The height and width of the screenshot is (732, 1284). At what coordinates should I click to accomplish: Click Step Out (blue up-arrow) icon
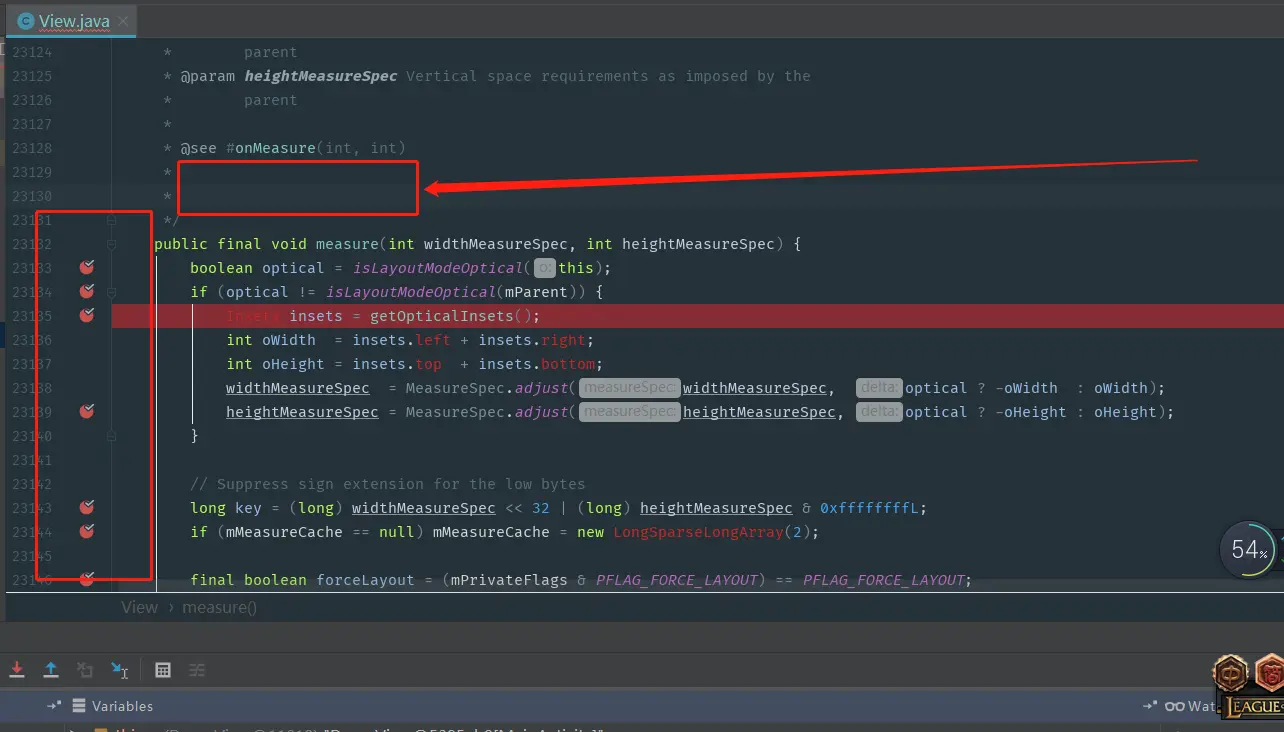pos(51,670)
